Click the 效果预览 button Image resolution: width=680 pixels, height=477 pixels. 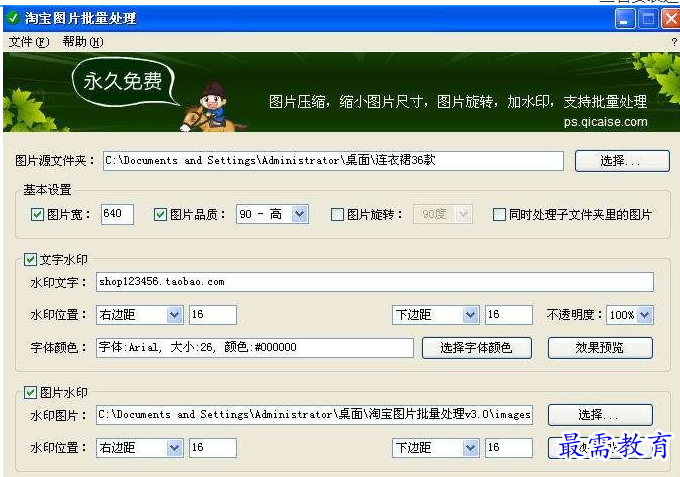[x=600, y=348]
